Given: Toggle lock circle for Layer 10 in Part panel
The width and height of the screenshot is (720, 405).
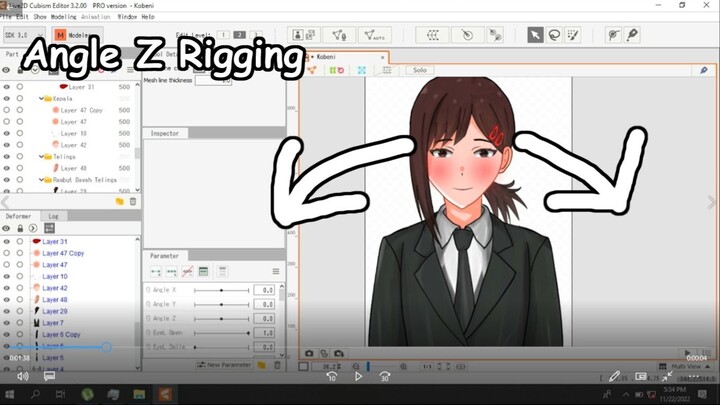Looking at the screenshot, I should [x=20, y=133].
